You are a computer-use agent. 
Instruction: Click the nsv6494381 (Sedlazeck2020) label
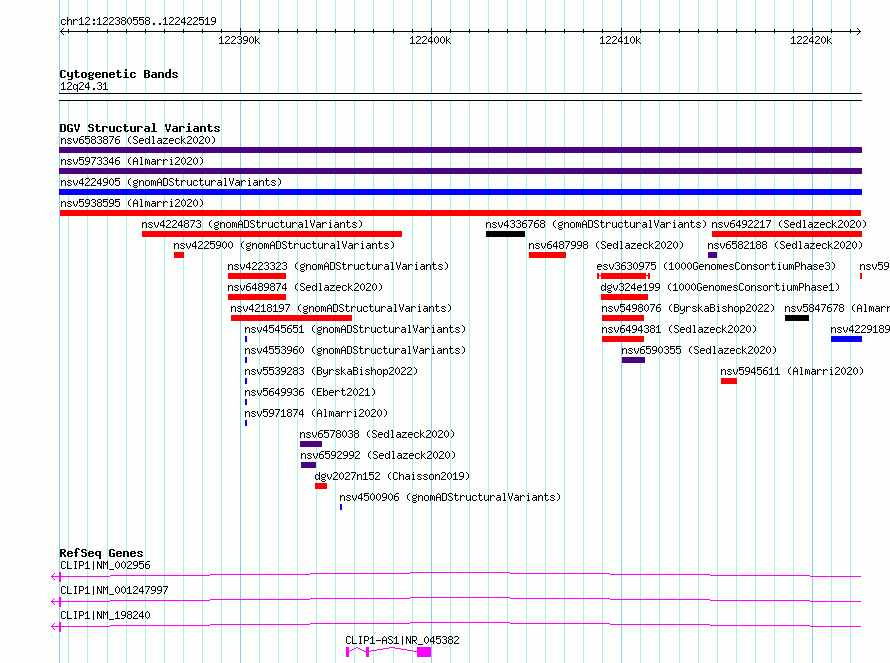pyautogui.click(x=679, y=329)
